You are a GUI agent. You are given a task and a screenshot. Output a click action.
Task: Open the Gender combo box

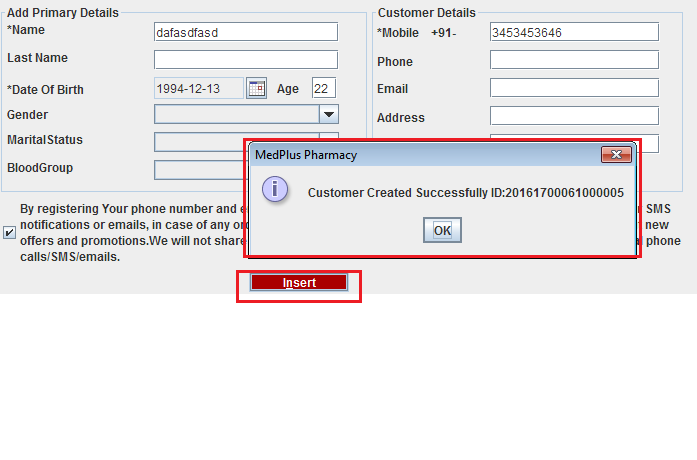[x=246, y=114]
